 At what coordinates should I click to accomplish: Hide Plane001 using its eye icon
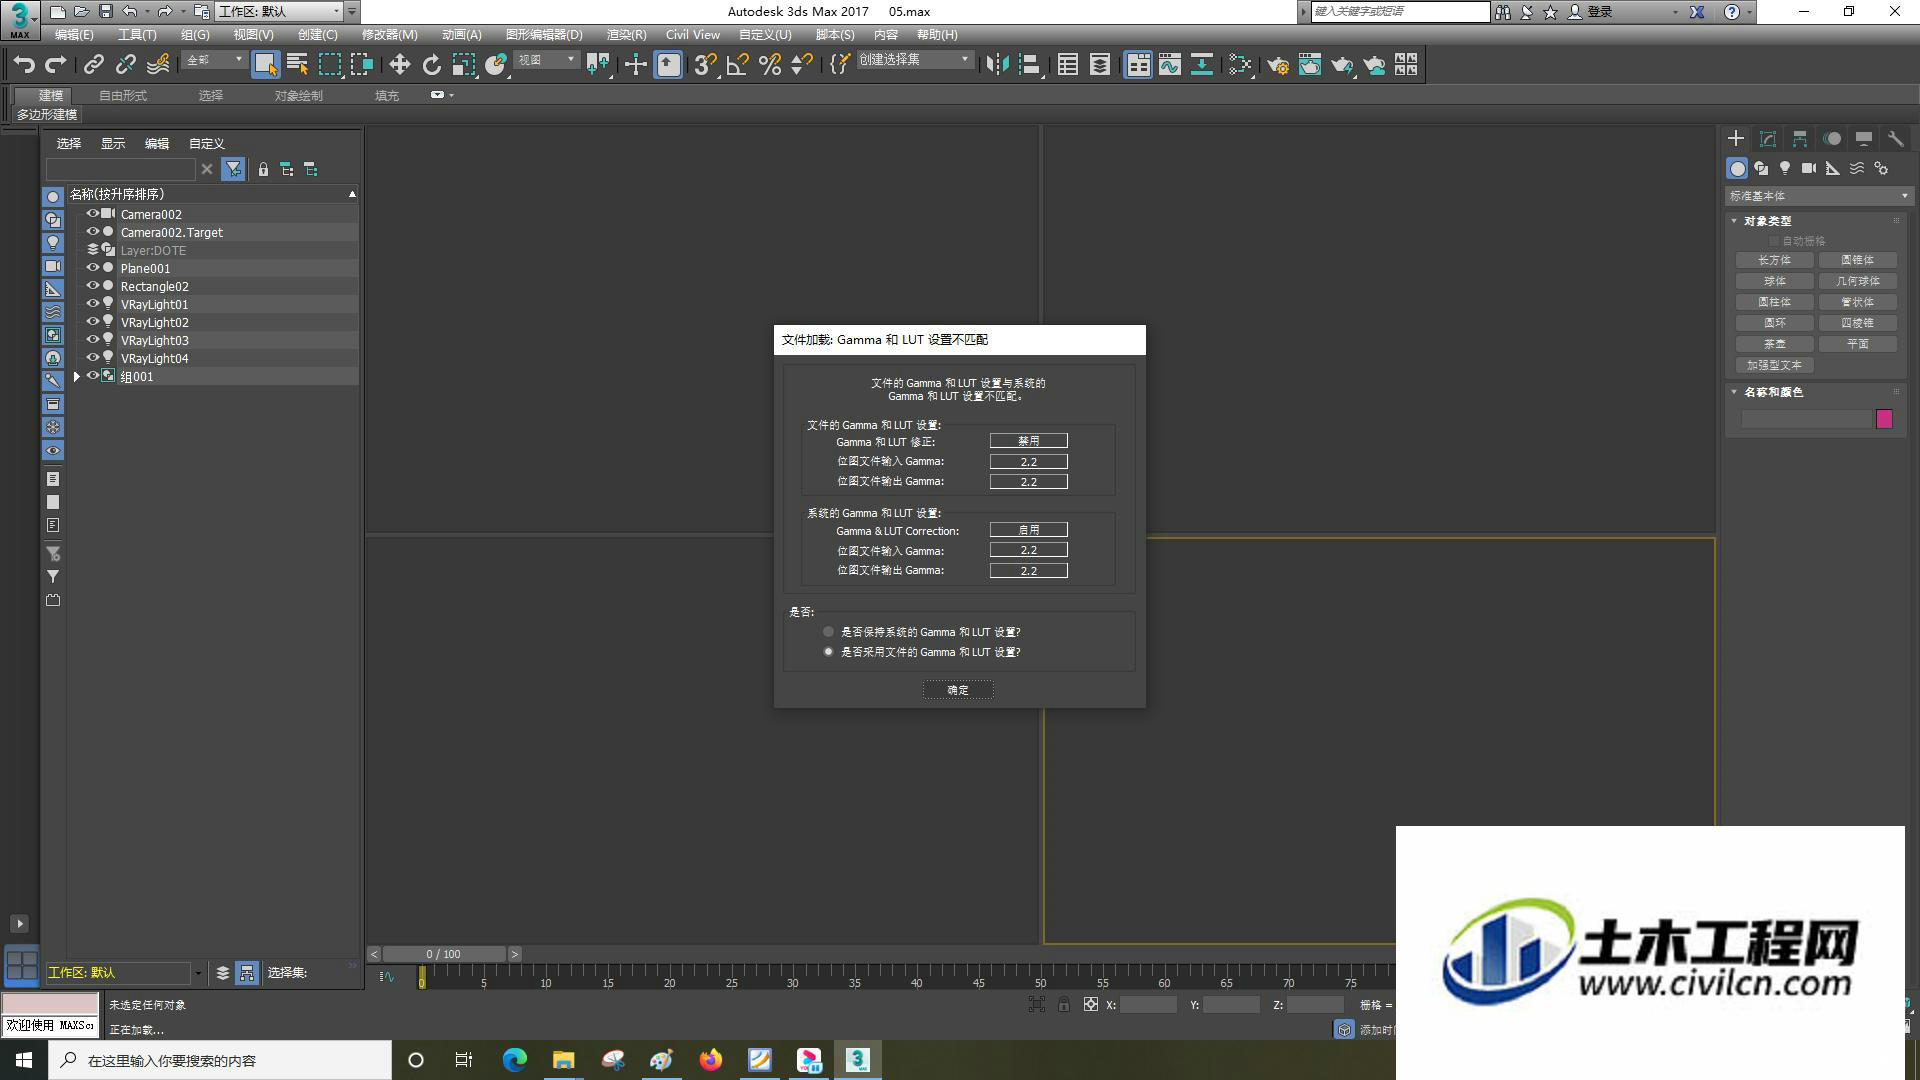pos(92,268)
